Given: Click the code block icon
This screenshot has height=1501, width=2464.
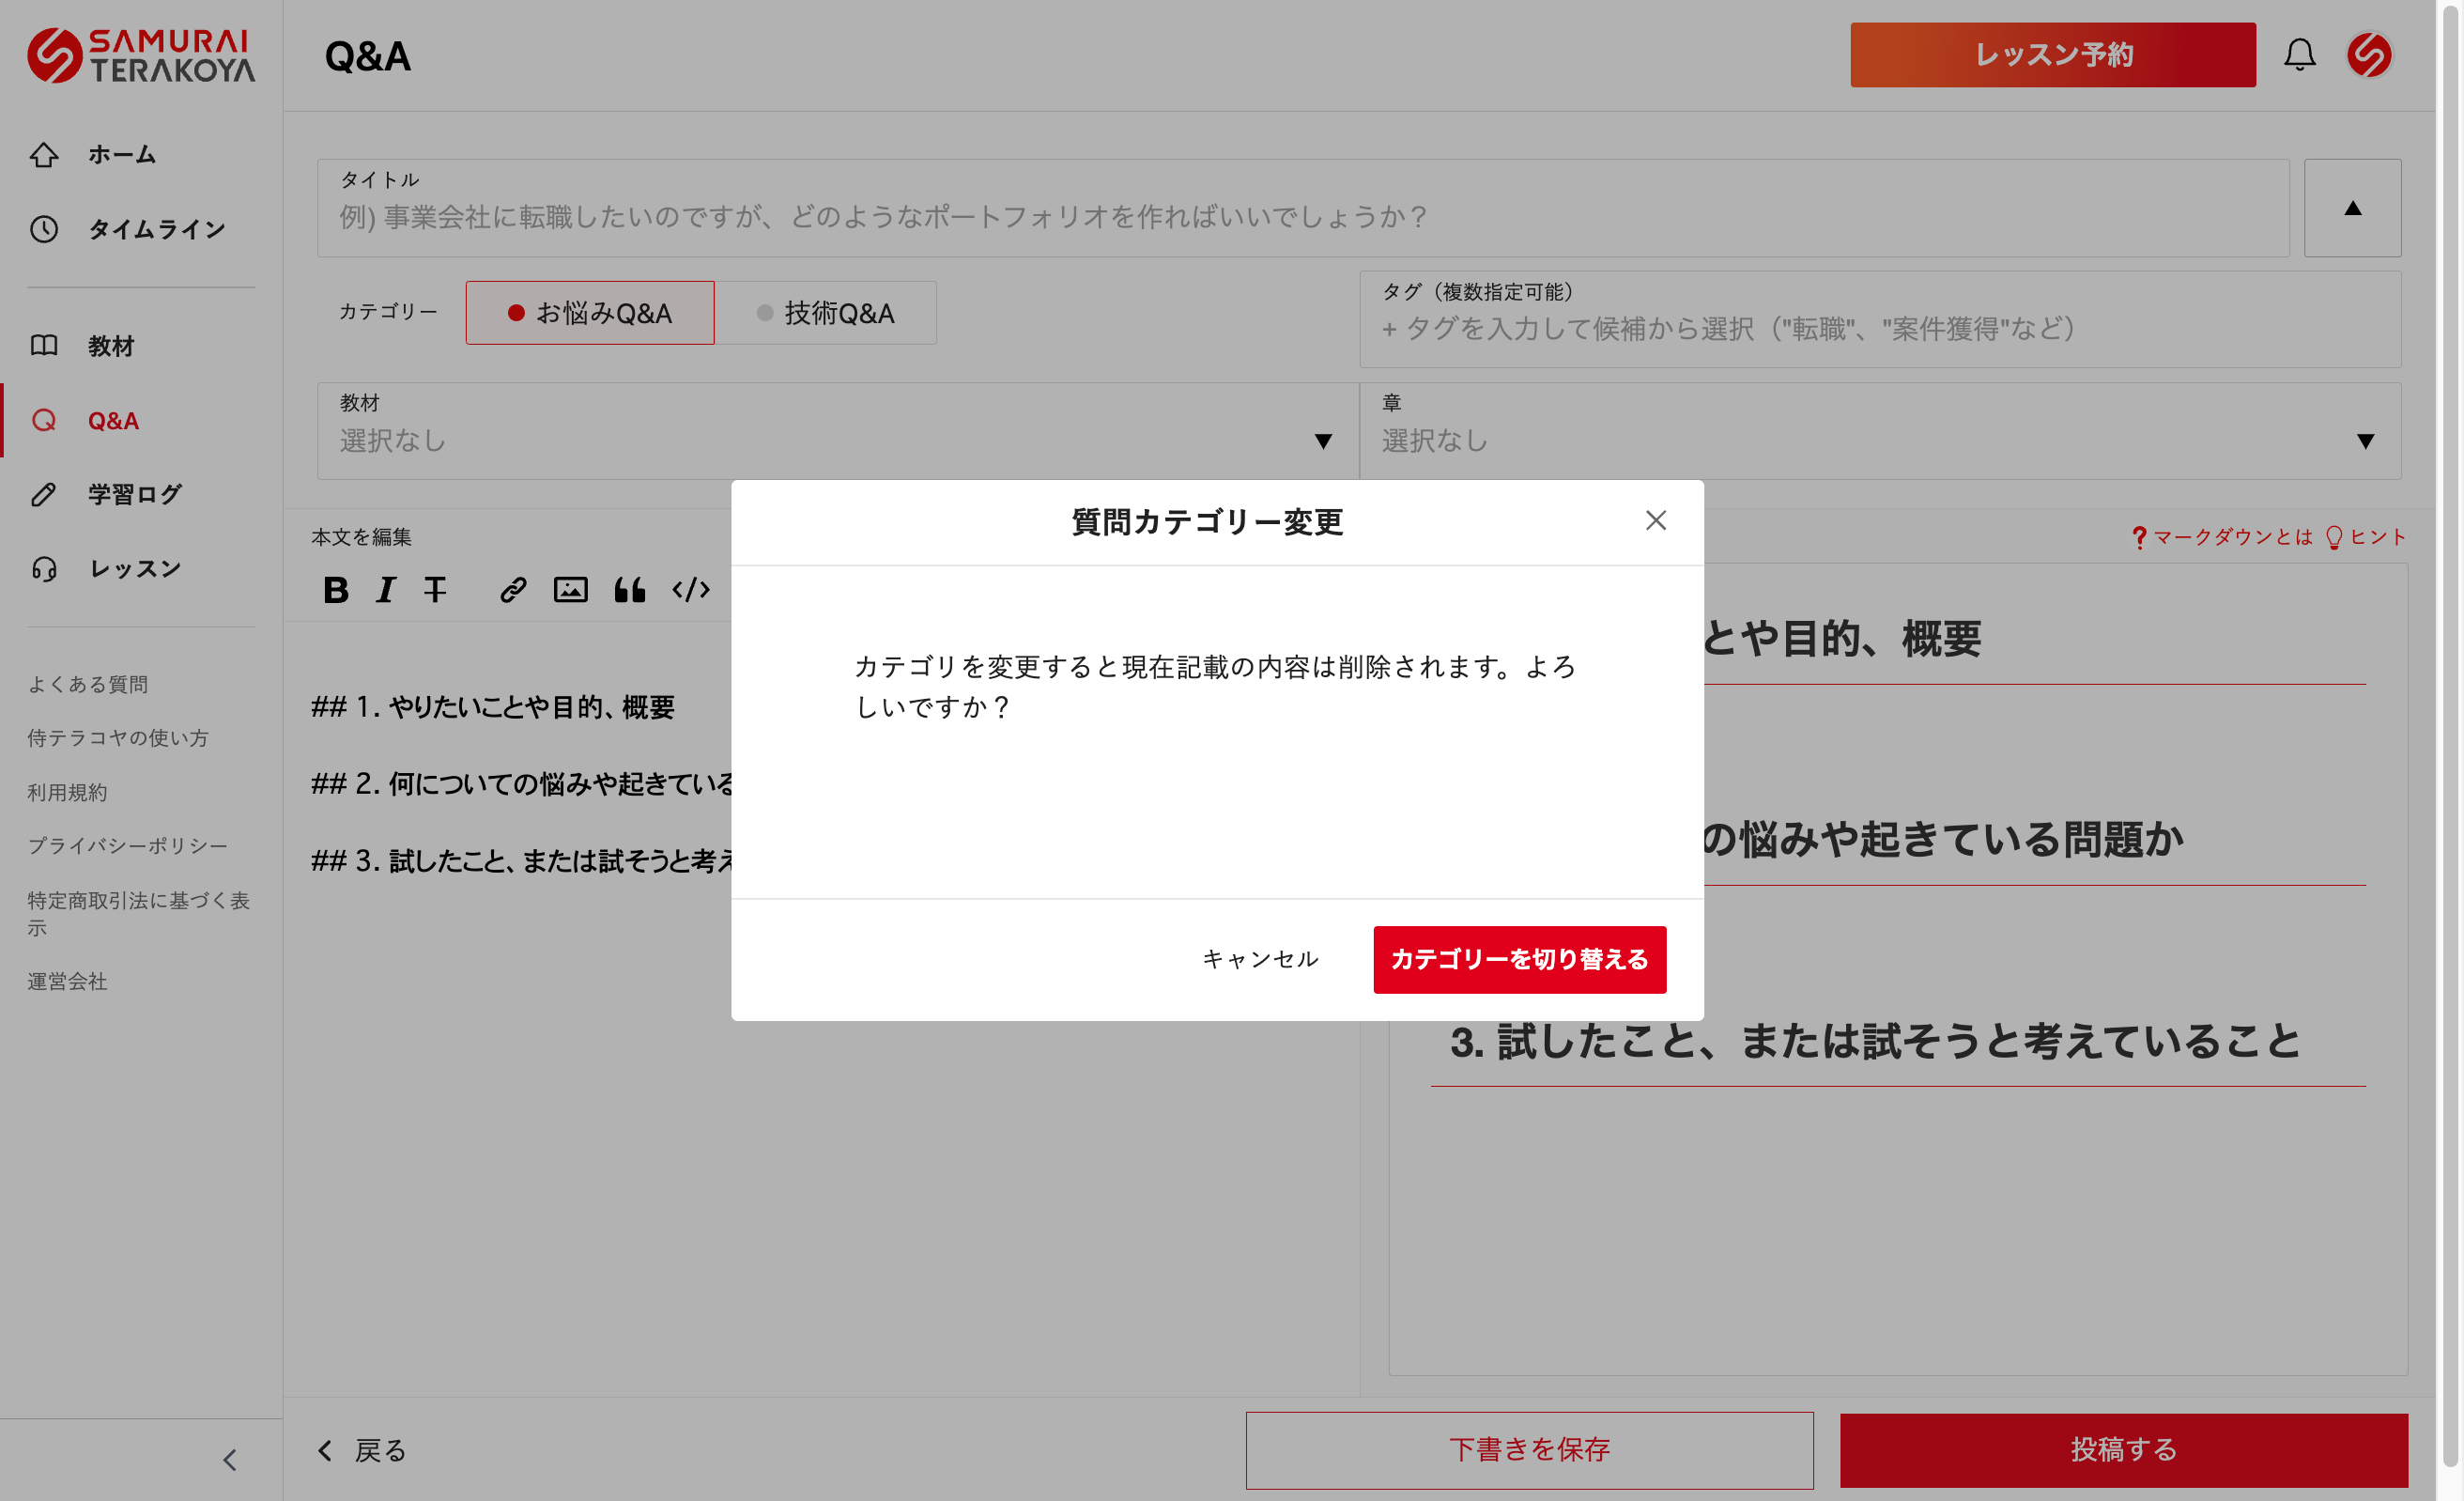Looking at the screenshot, I should click(690, 590).
